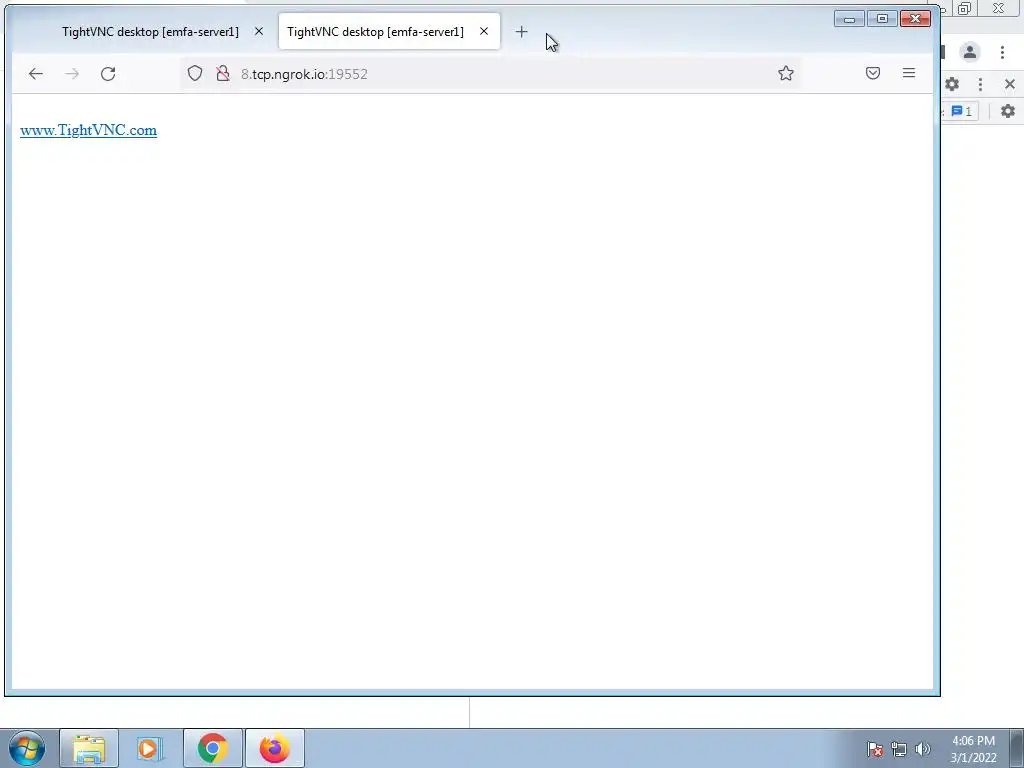
Task: Open the tracking protection shield icon
Action: 195,73
